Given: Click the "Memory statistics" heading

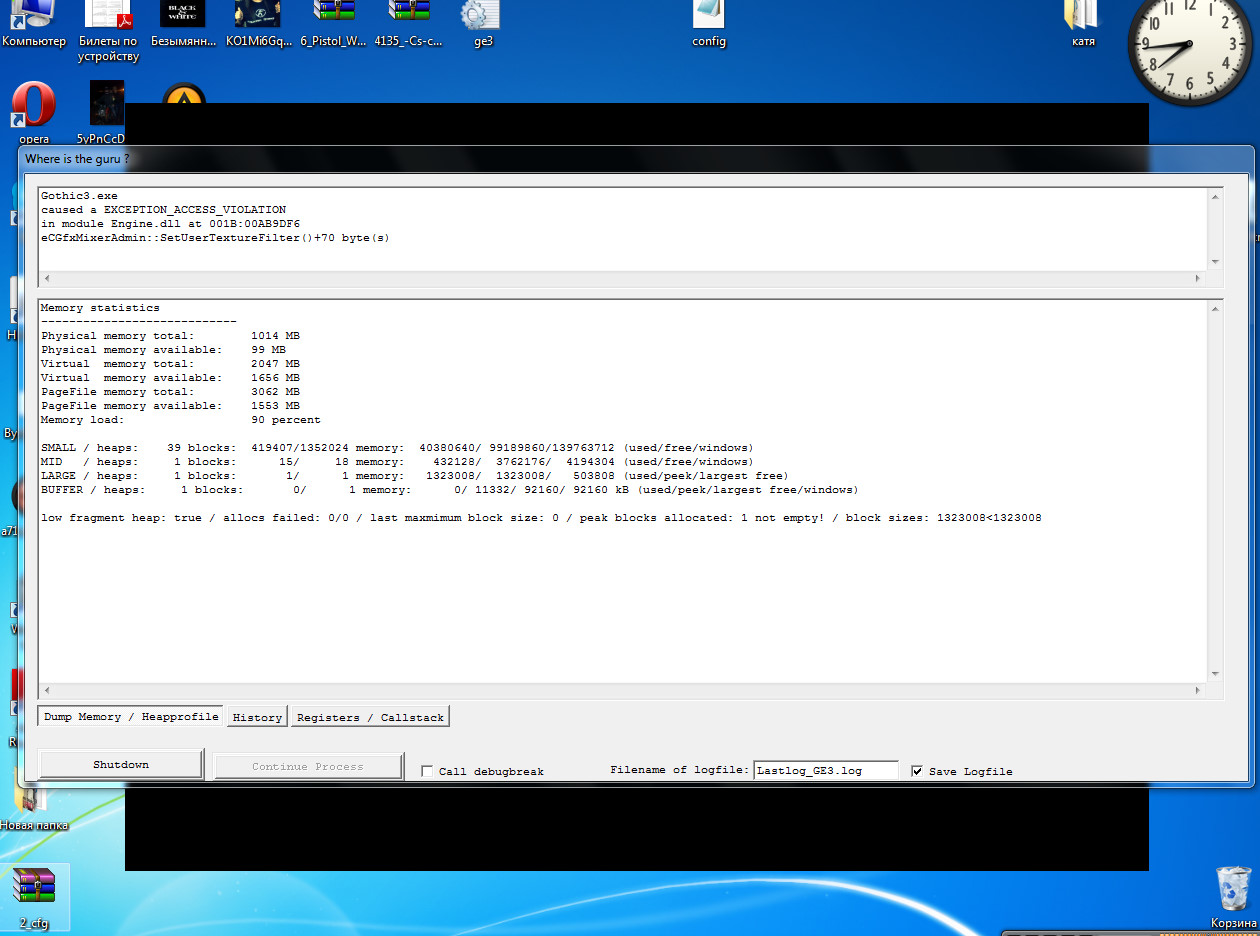Looking at the screenshot, I should pyautogui.click(x=100, y=308).
